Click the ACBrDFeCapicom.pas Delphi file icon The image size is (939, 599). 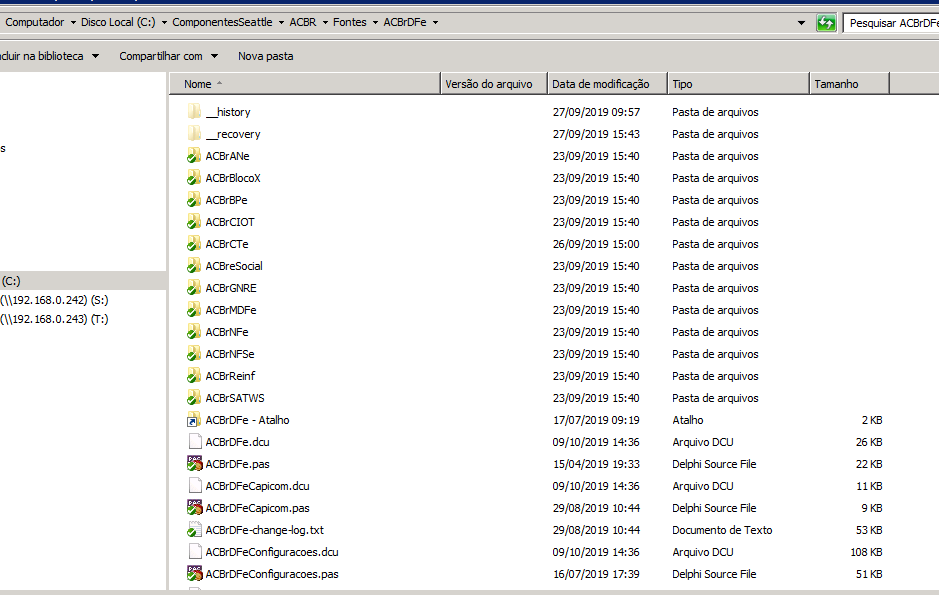194,507
